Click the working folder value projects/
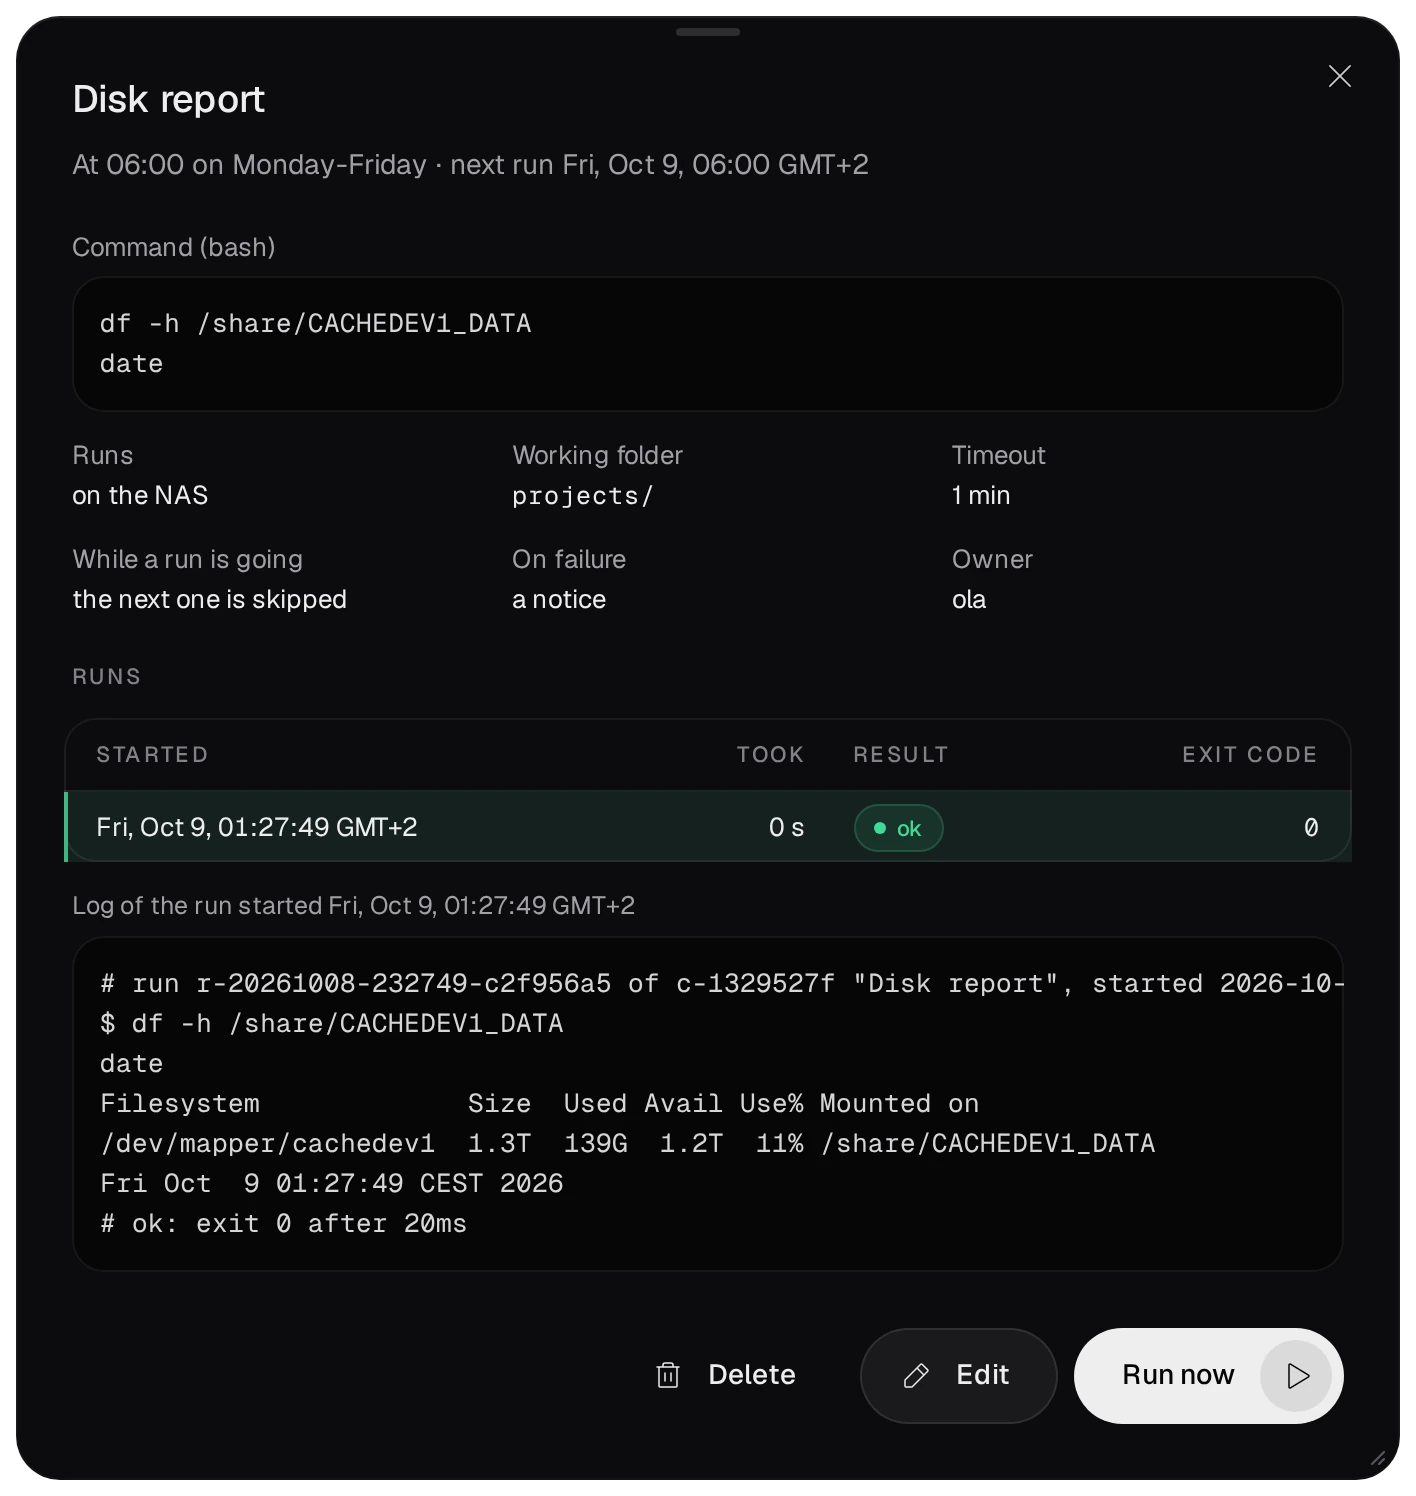1416x1496 pixels. (582, 495)
